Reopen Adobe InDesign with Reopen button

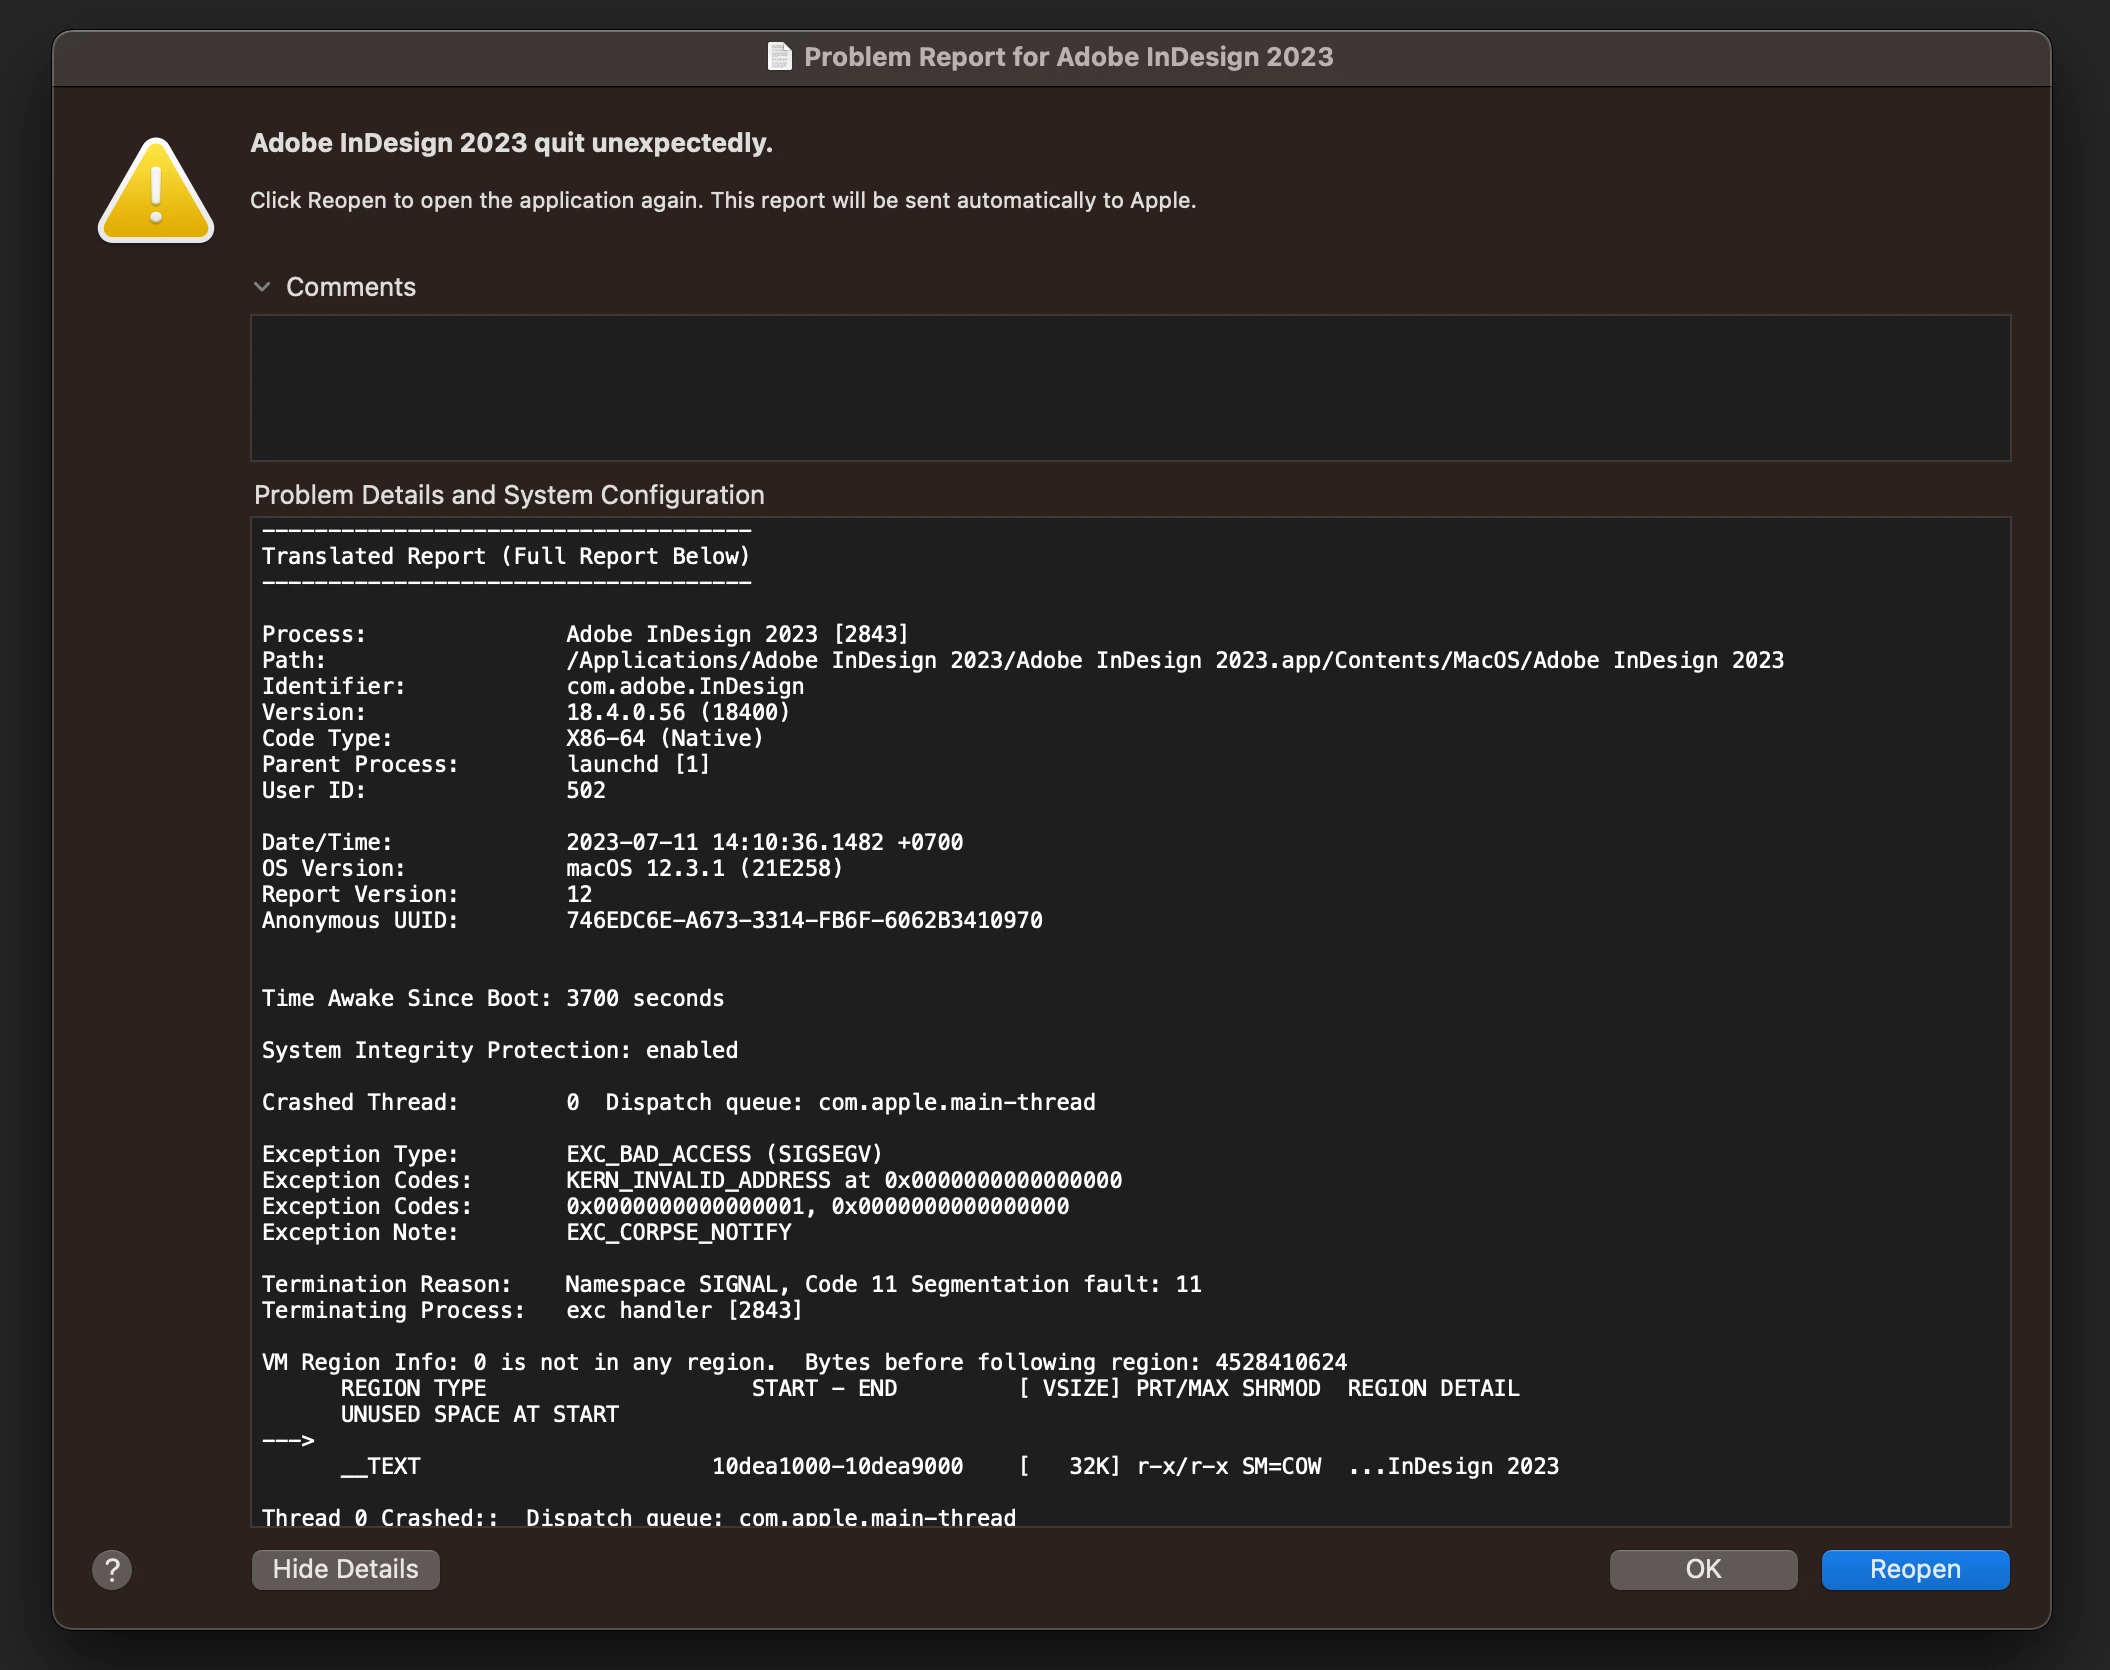(1914, 1569)
